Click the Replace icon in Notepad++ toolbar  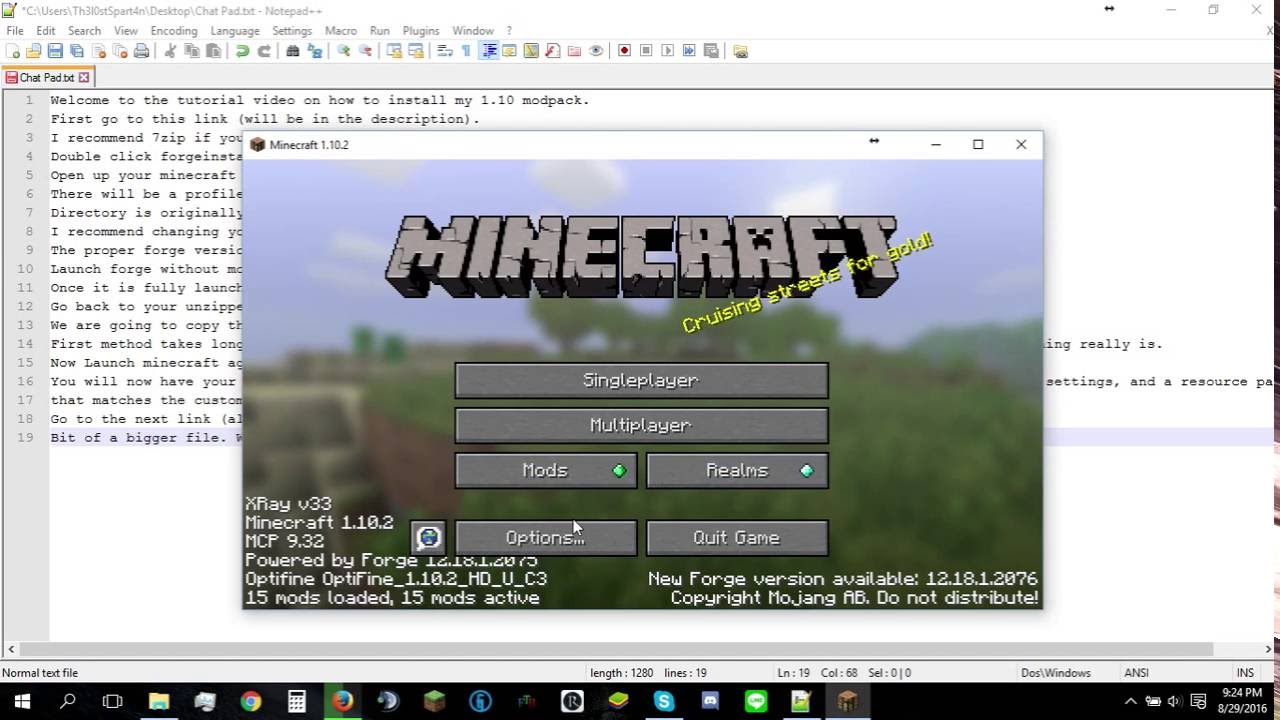pyautogui.click(x=314, y=51)
